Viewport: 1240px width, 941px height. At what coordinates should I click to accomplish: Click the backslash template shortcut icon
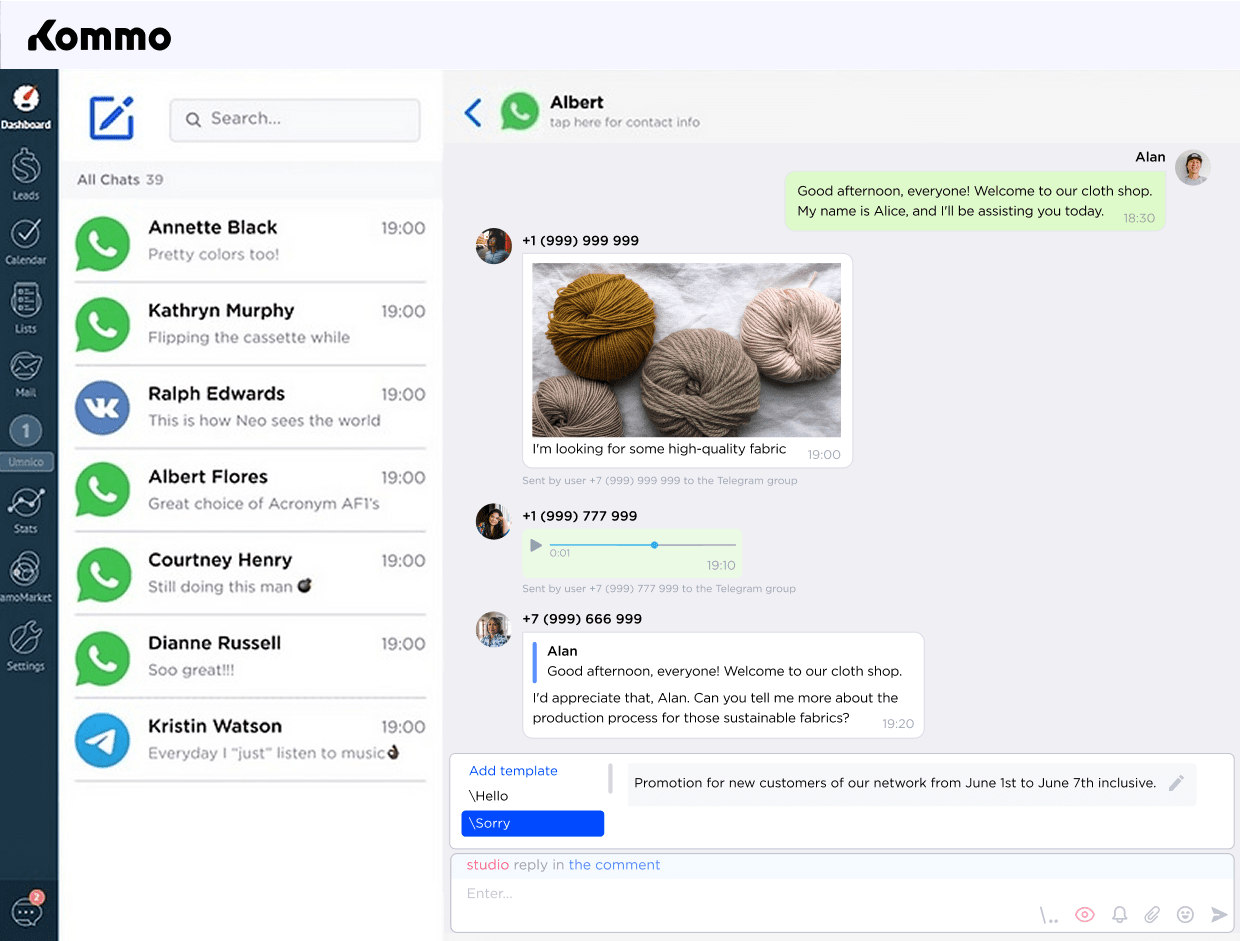pos(1048,914)
